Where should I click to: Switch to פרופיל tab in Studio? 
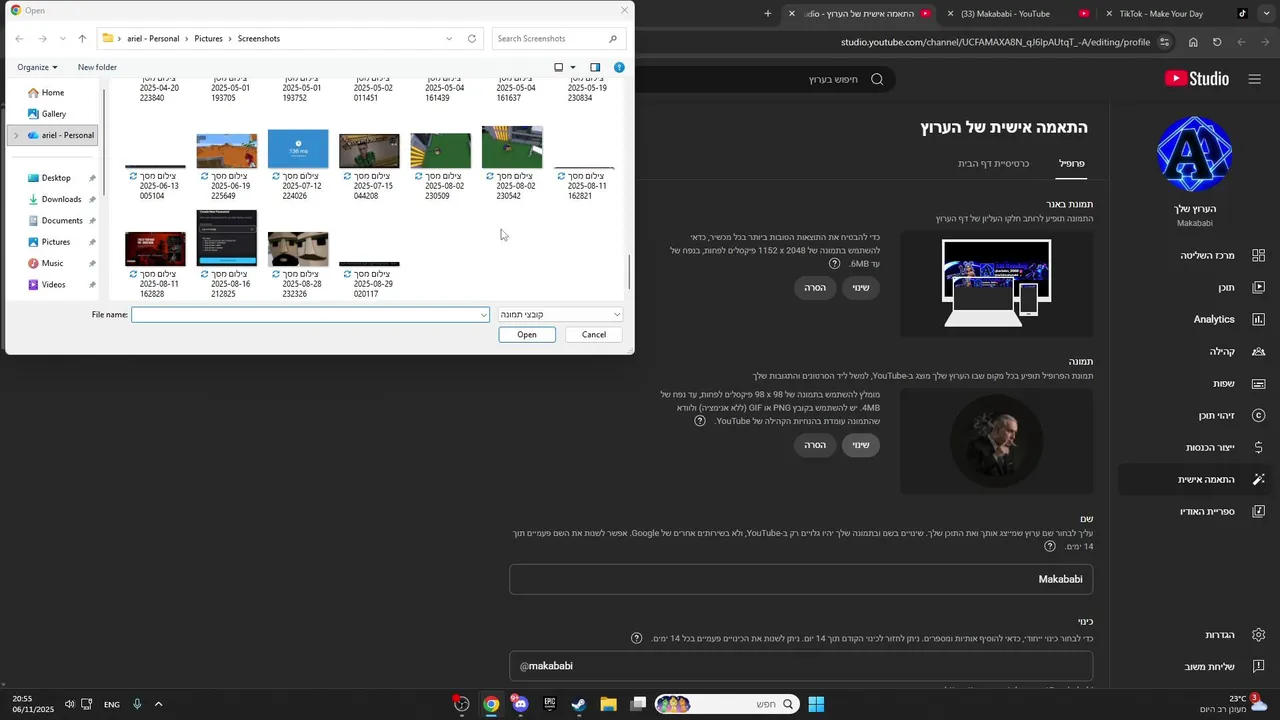(1072, 163)
